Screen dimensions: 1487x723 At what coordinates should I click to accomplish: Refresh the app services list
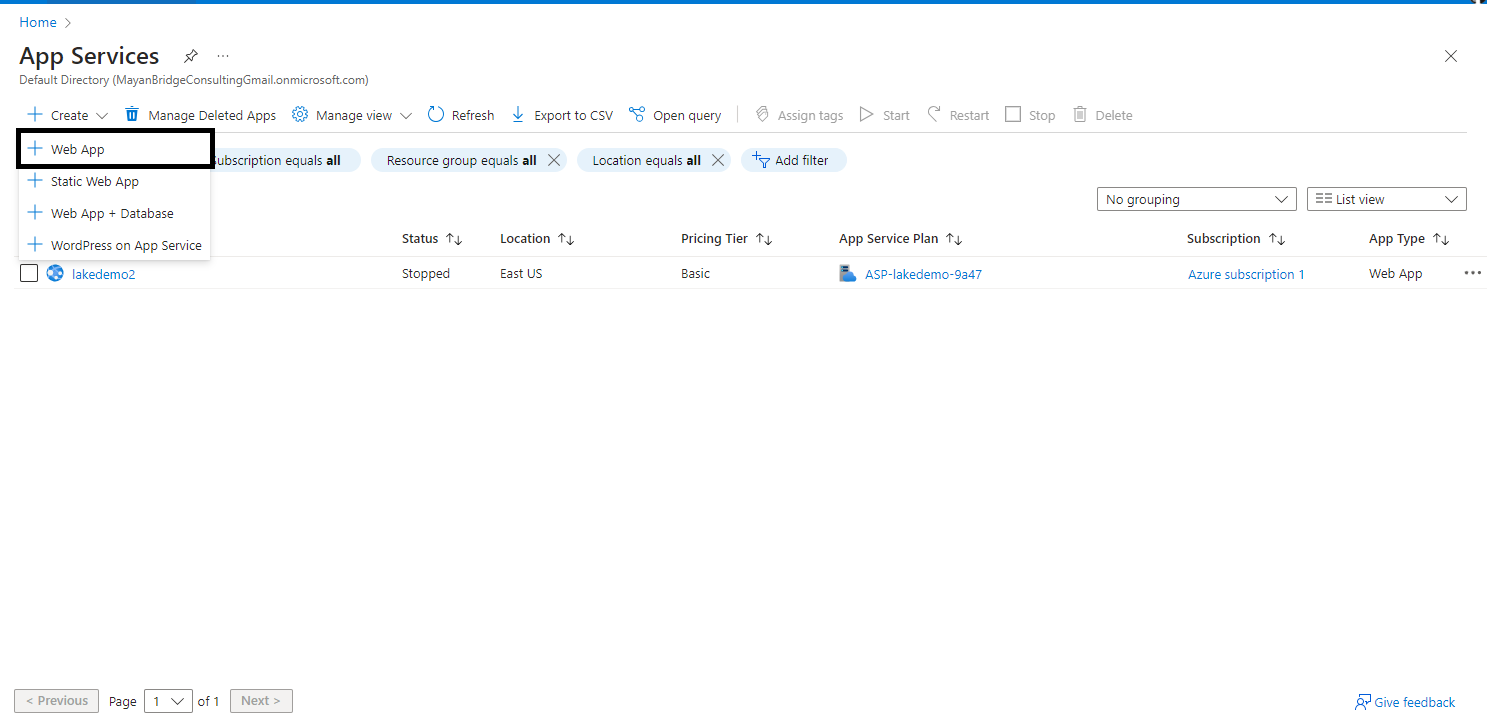coord(461,115)
